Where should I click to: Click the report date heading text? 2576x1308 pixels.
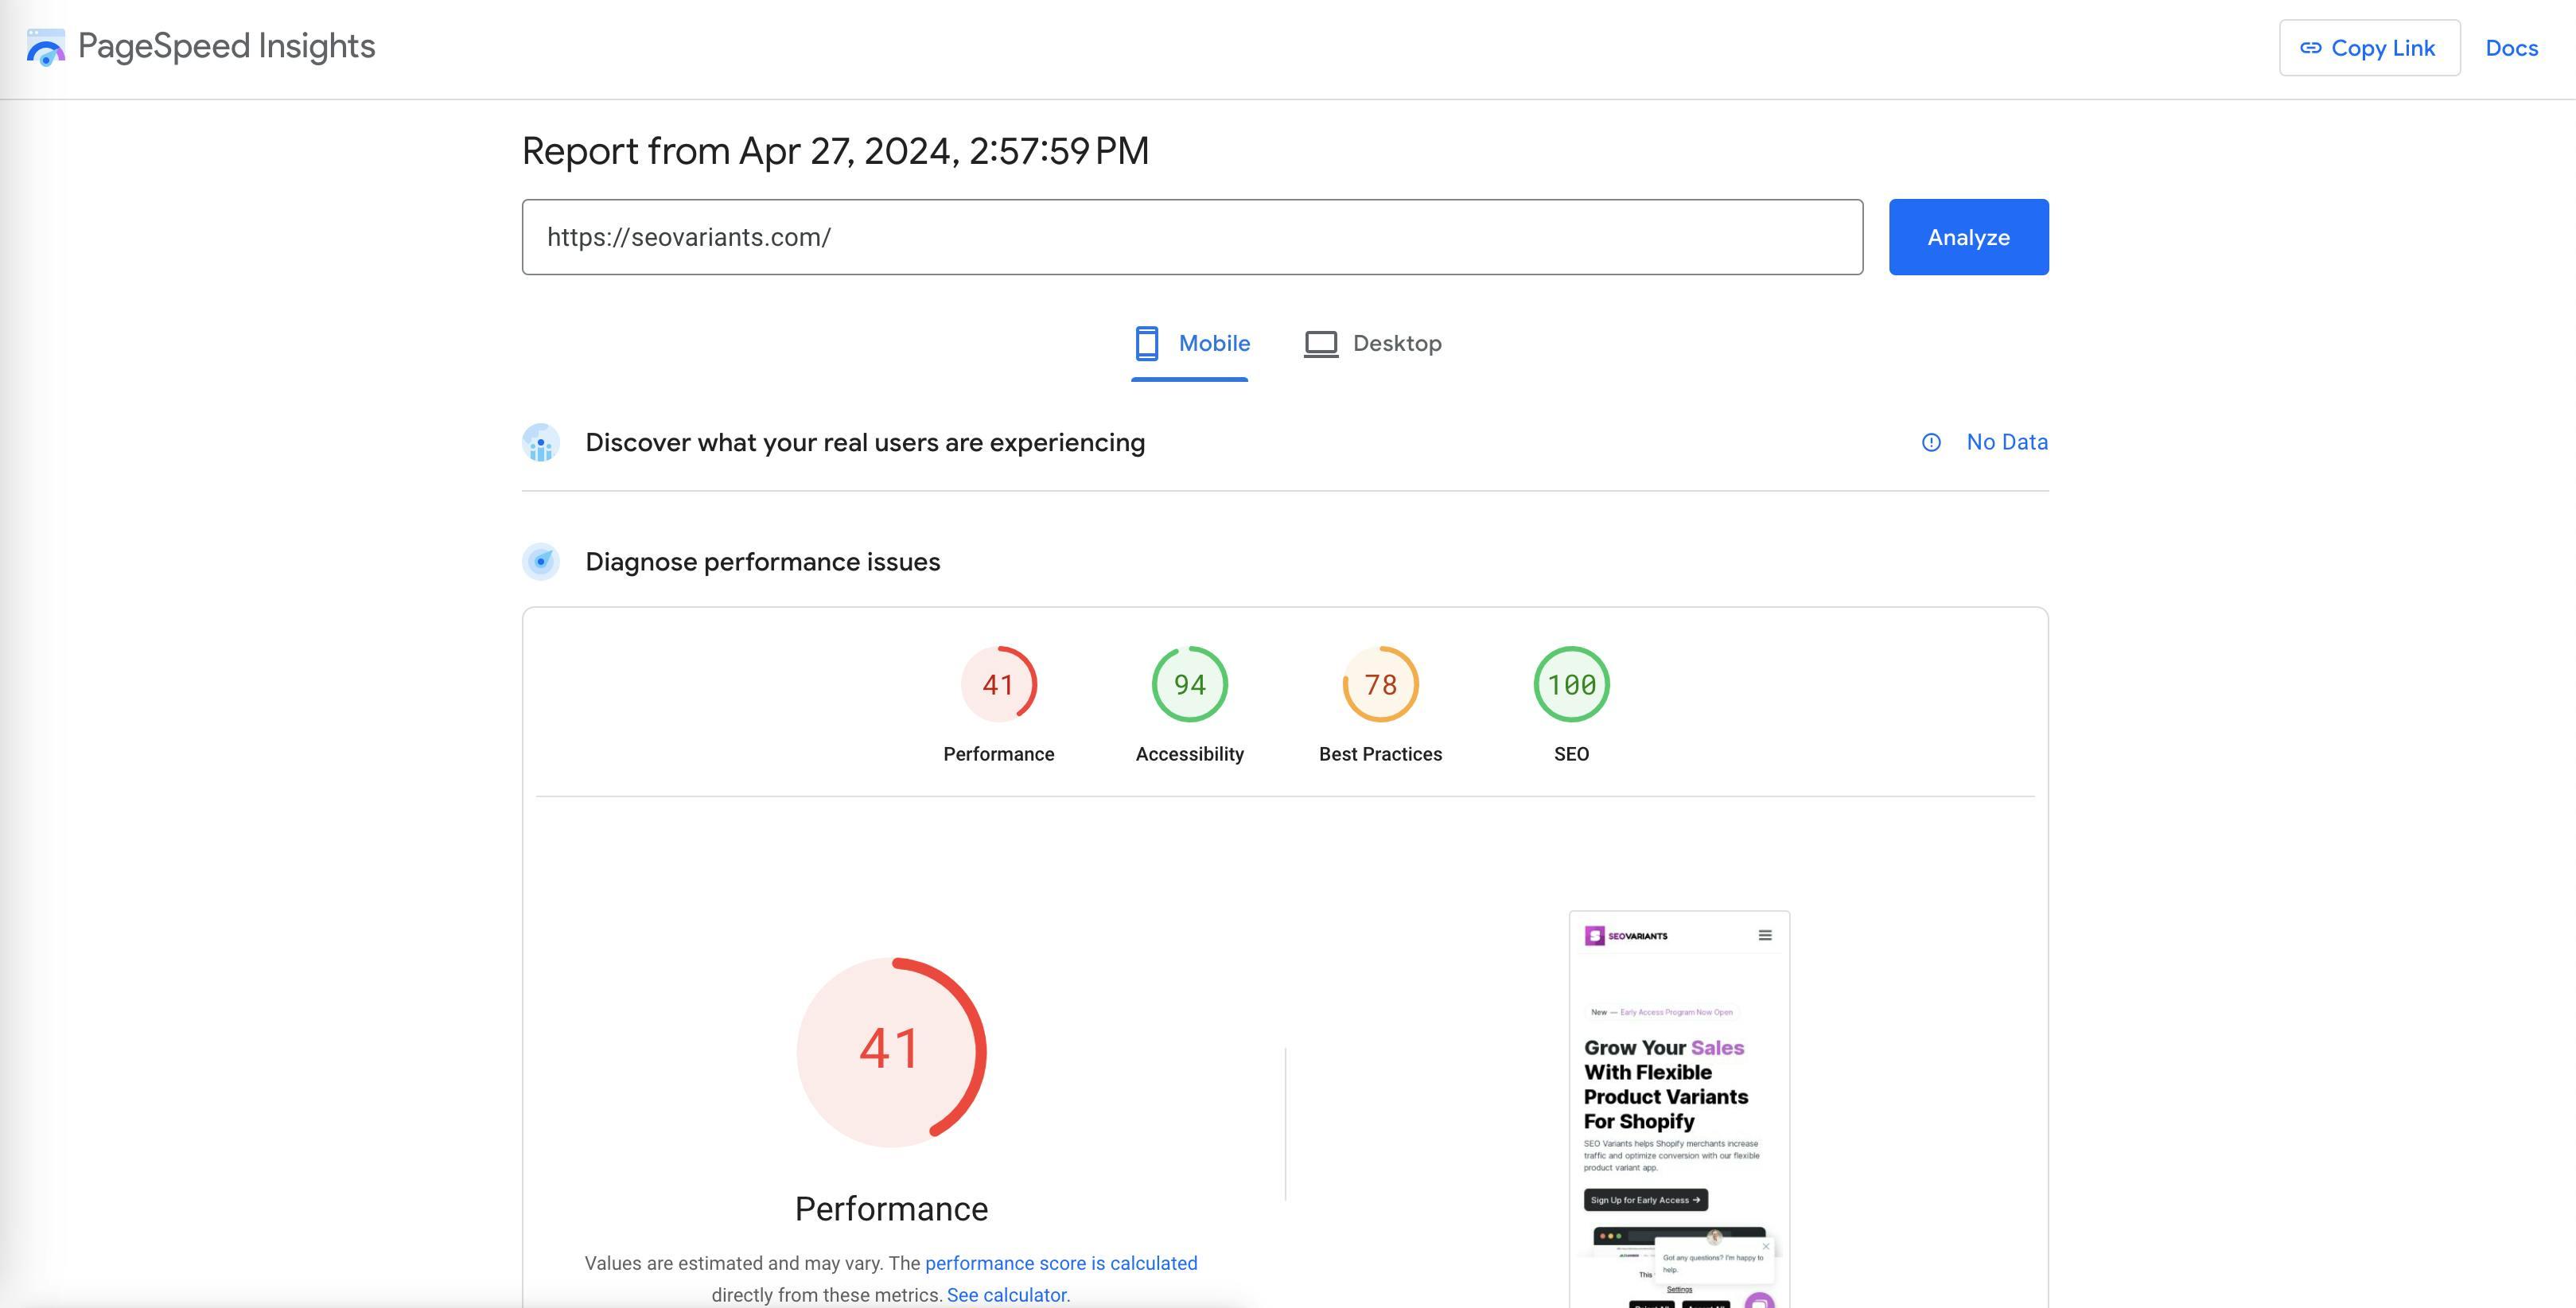pyautogui.click(x=835, y=151)
